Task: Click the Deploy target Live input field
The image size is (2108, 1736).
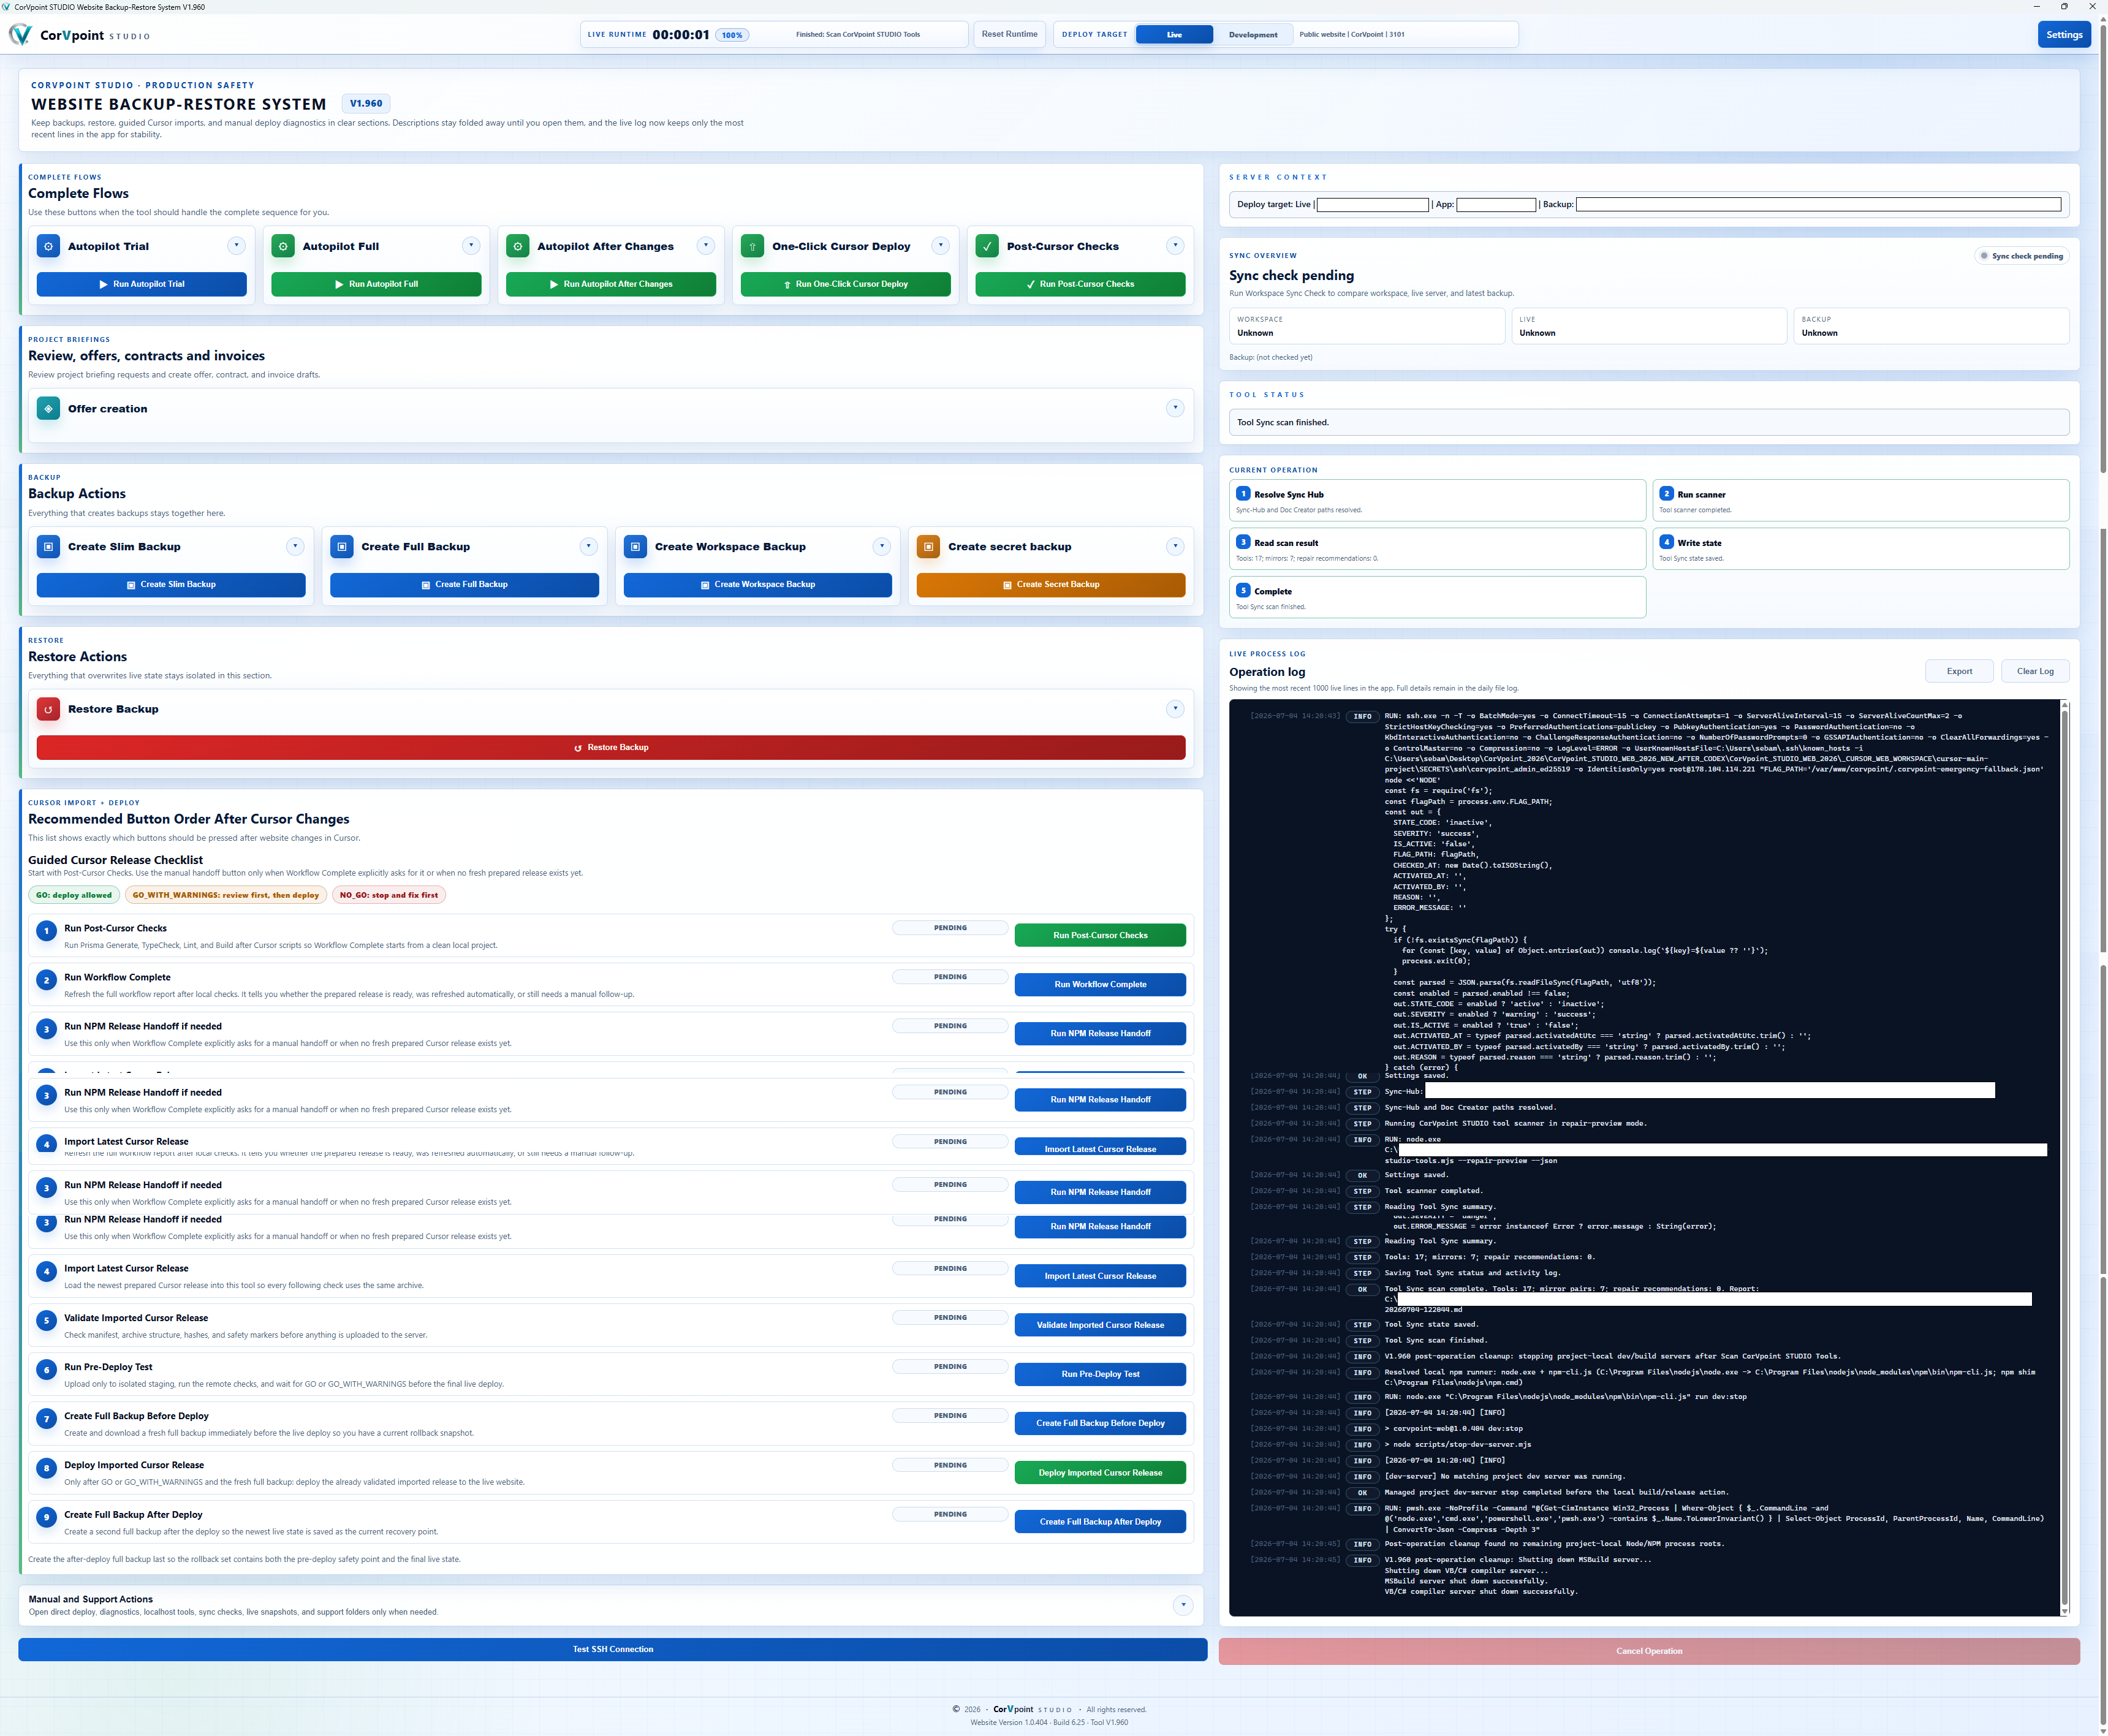Action: coord(1372,205)
